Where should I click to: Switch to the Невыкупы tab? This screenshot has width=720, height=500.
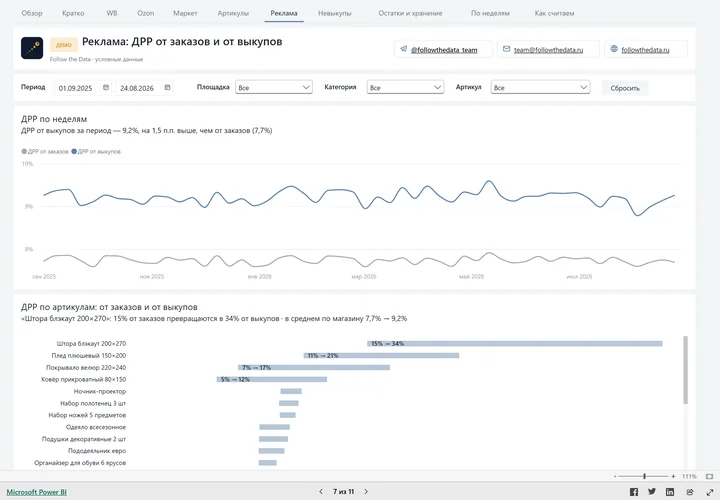coord(335,13)
